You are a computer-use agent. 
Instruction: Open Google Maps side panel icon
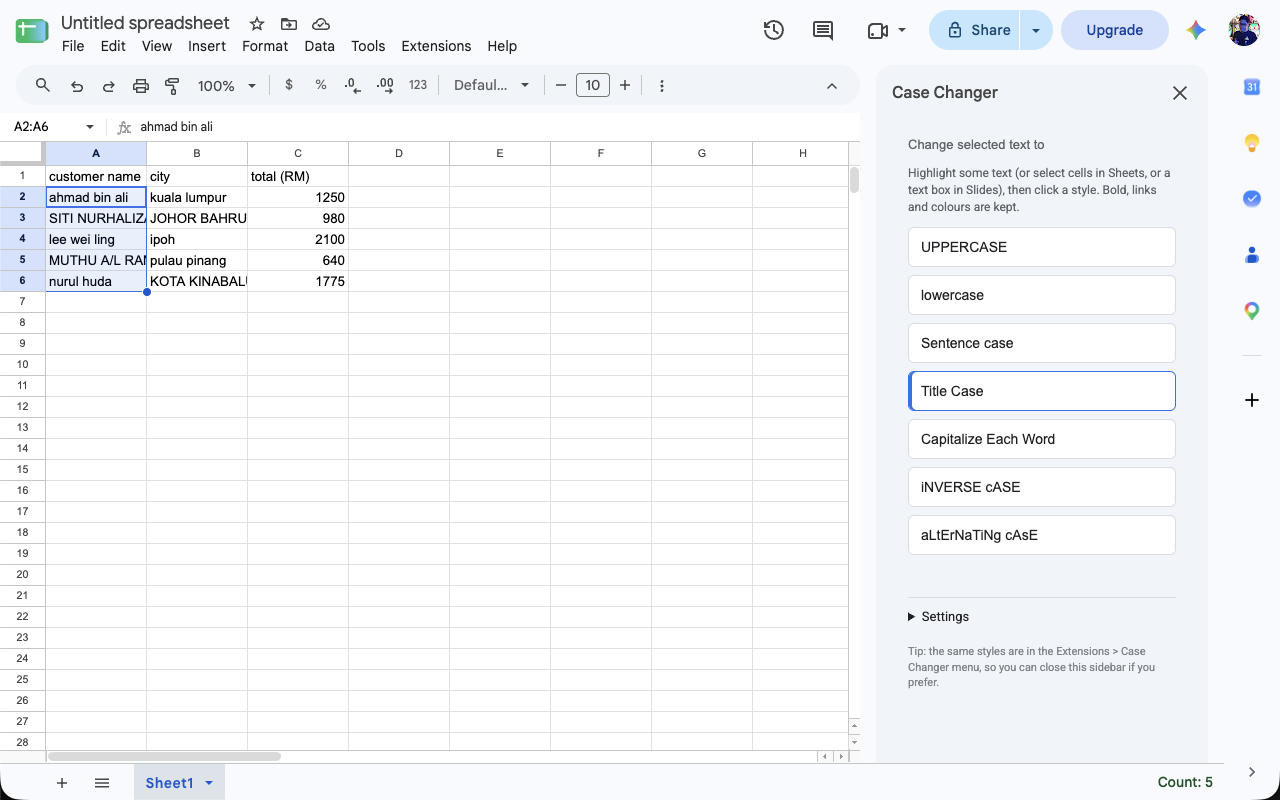click(x=1252, y=311)
